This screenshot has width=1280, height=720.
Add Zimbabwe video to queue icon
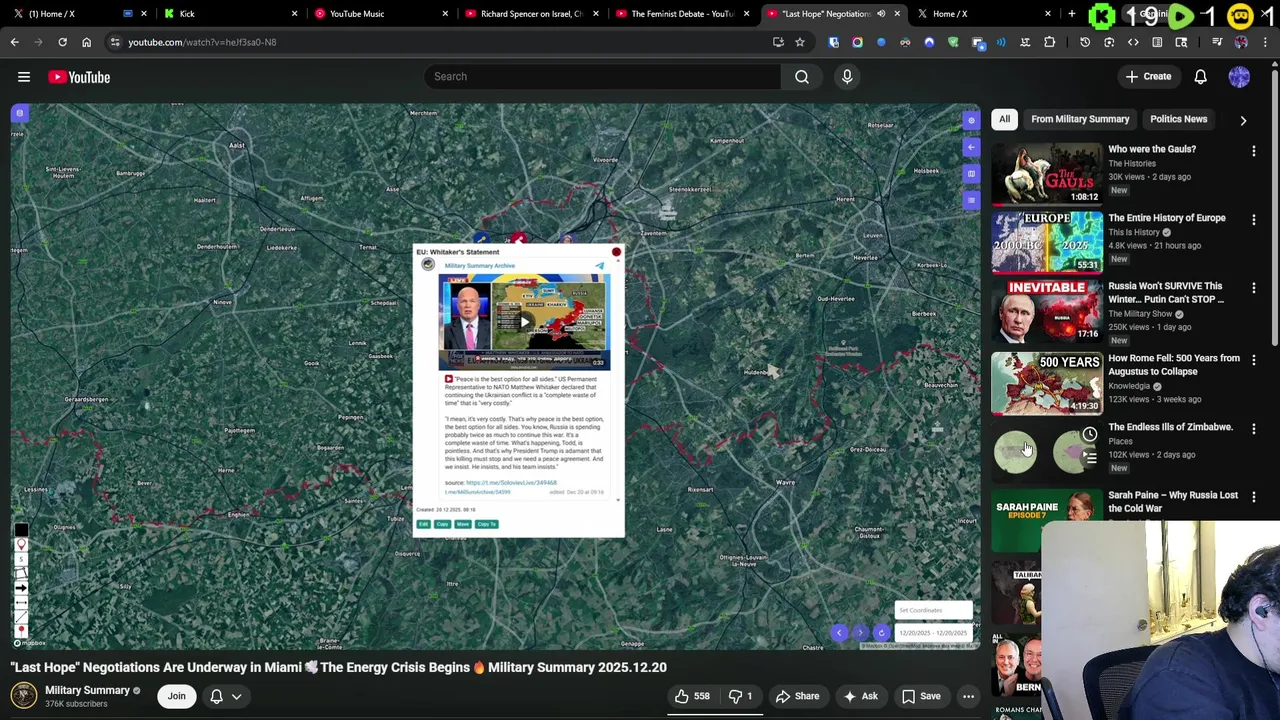tap(1089, 458)
